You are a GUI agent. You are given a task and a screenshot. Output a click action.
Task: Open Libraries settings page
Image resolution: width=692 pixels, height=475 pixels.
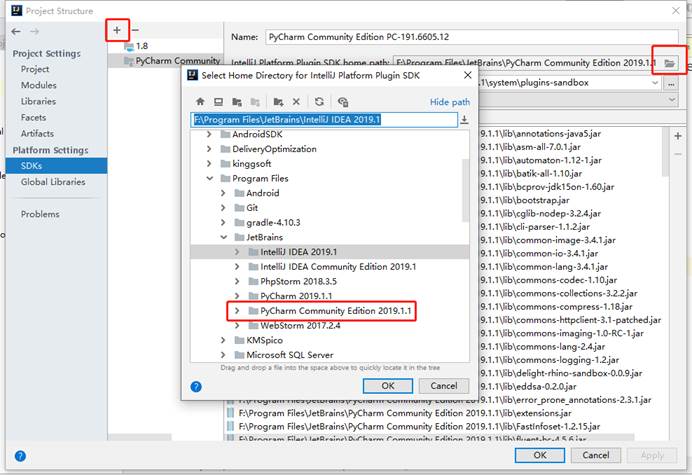38,102
